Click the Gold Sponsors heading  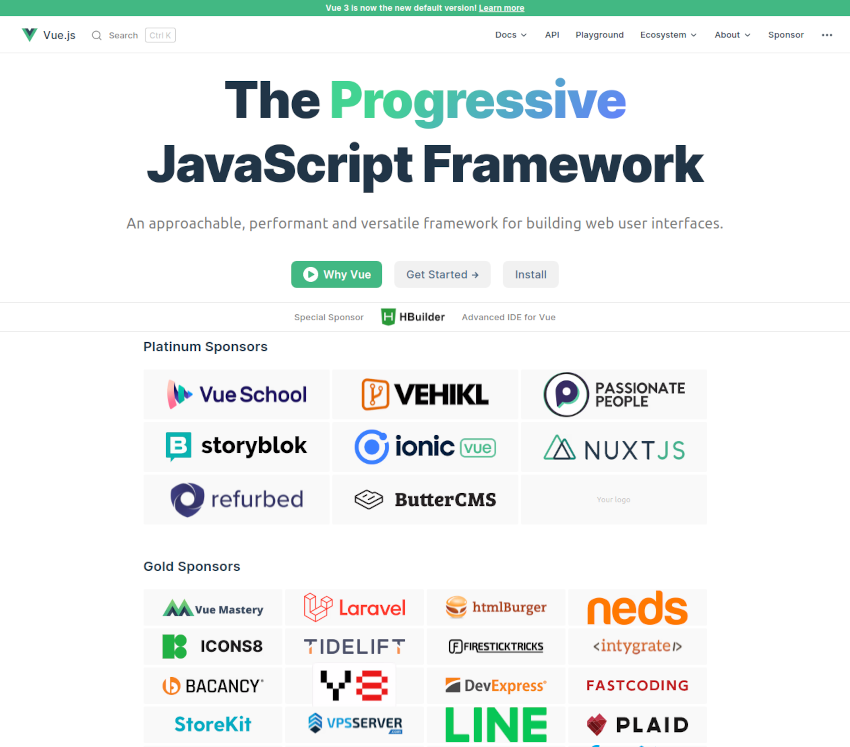(x=192, y=566)
